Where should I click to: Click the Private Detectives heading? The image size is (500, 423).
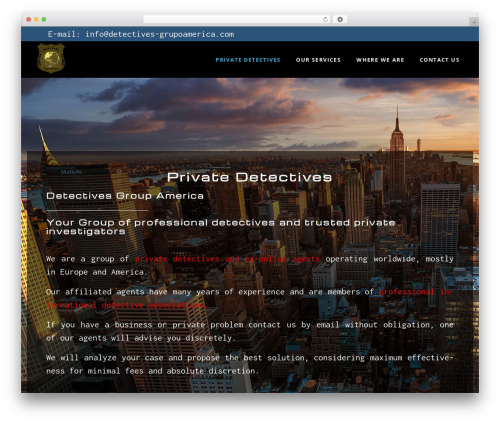point(249,177)
